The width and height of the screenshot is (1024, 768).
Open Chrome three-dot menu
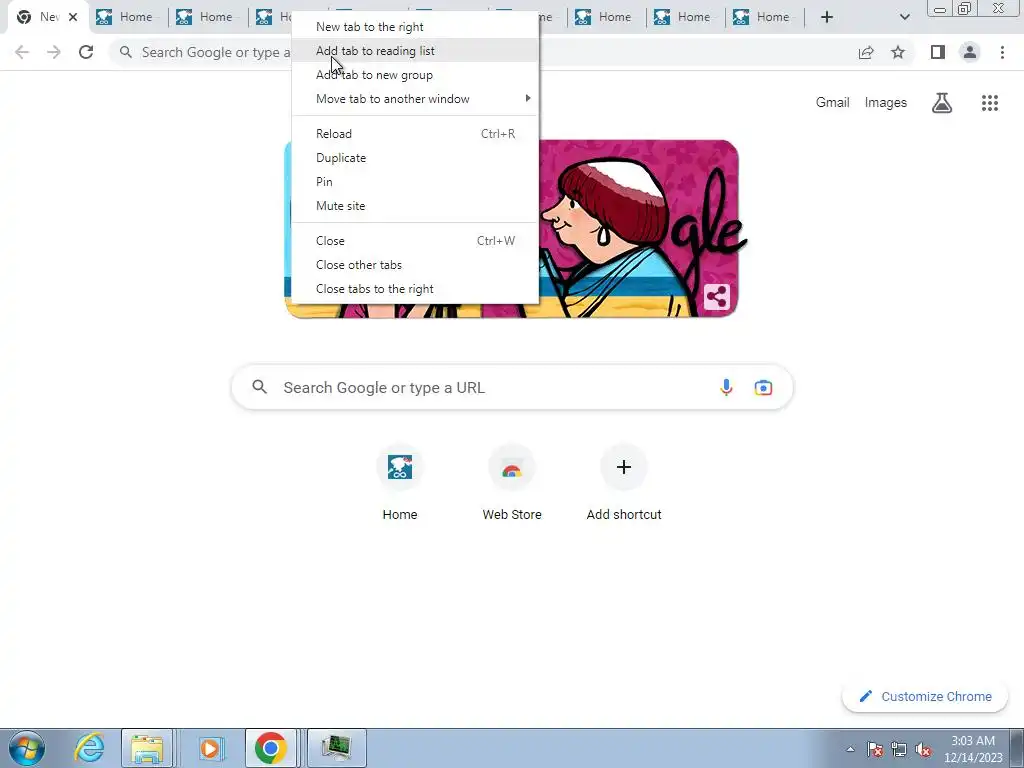pos(1002,52)
